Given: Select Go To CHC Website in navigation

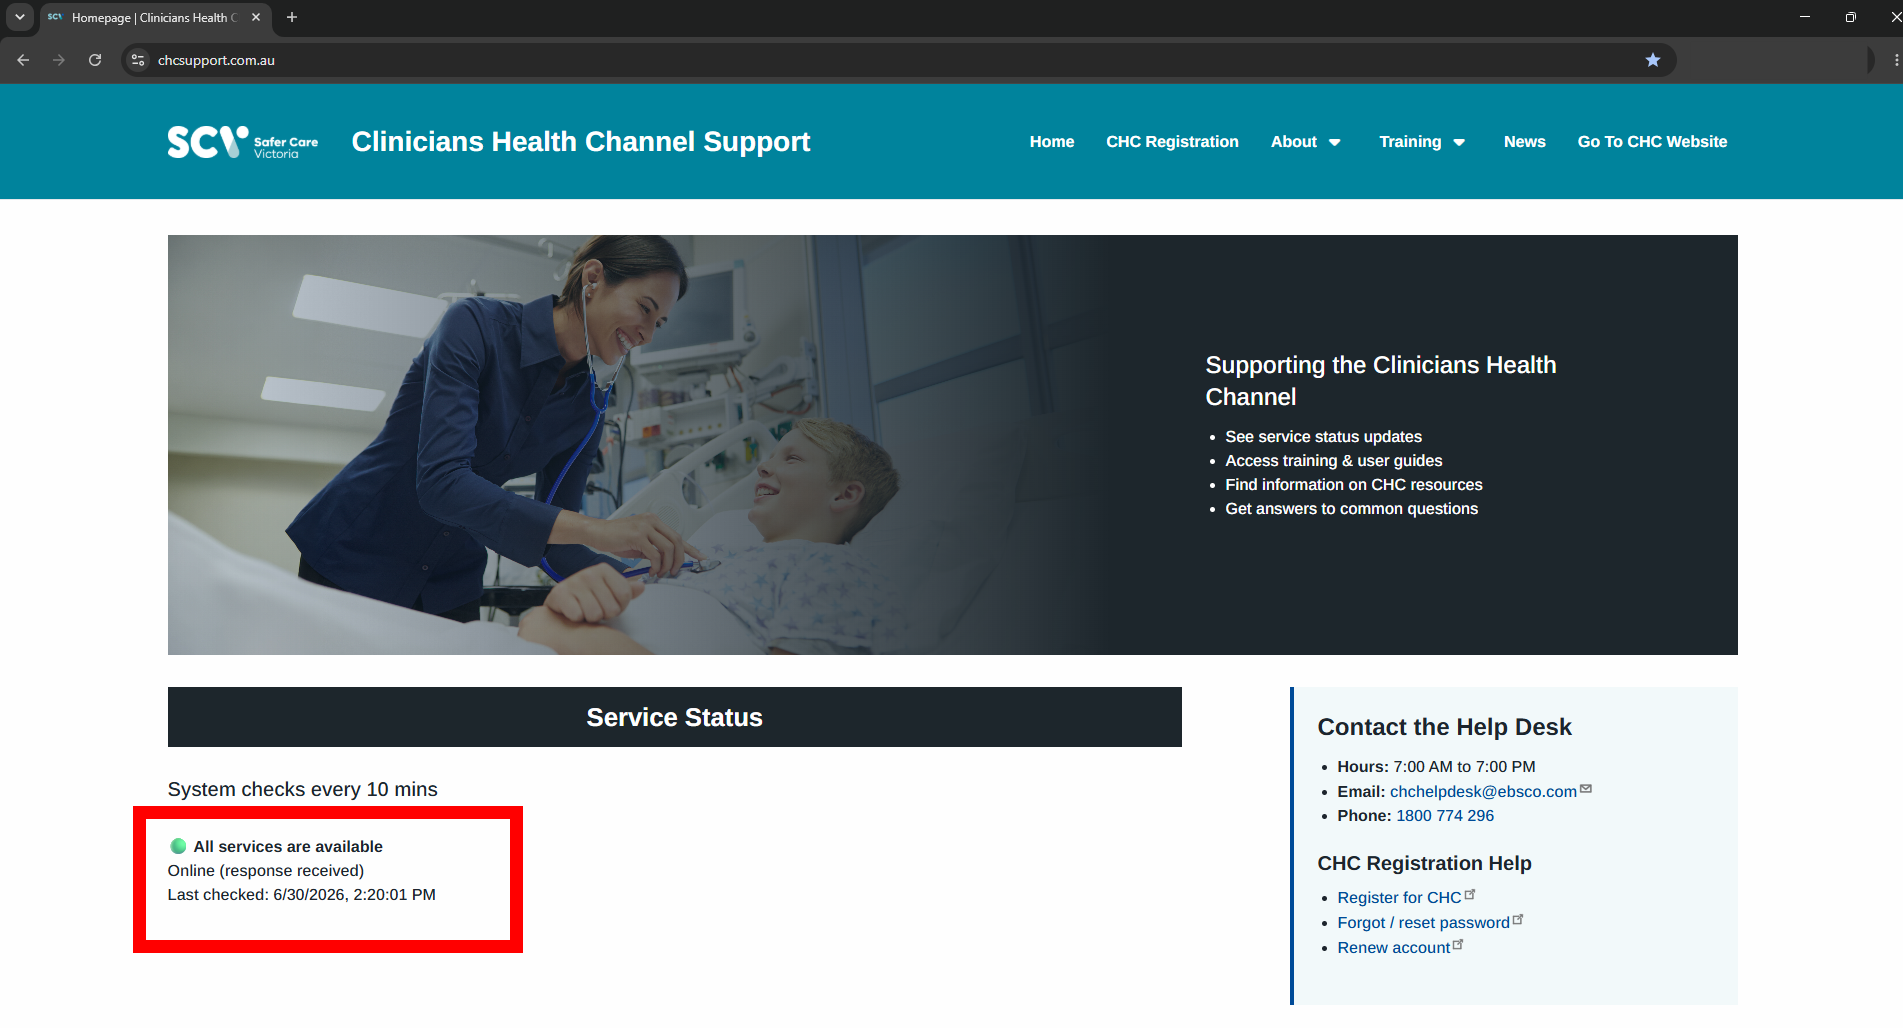Looking at the screenshot, I should click(x=1652, y=142).
